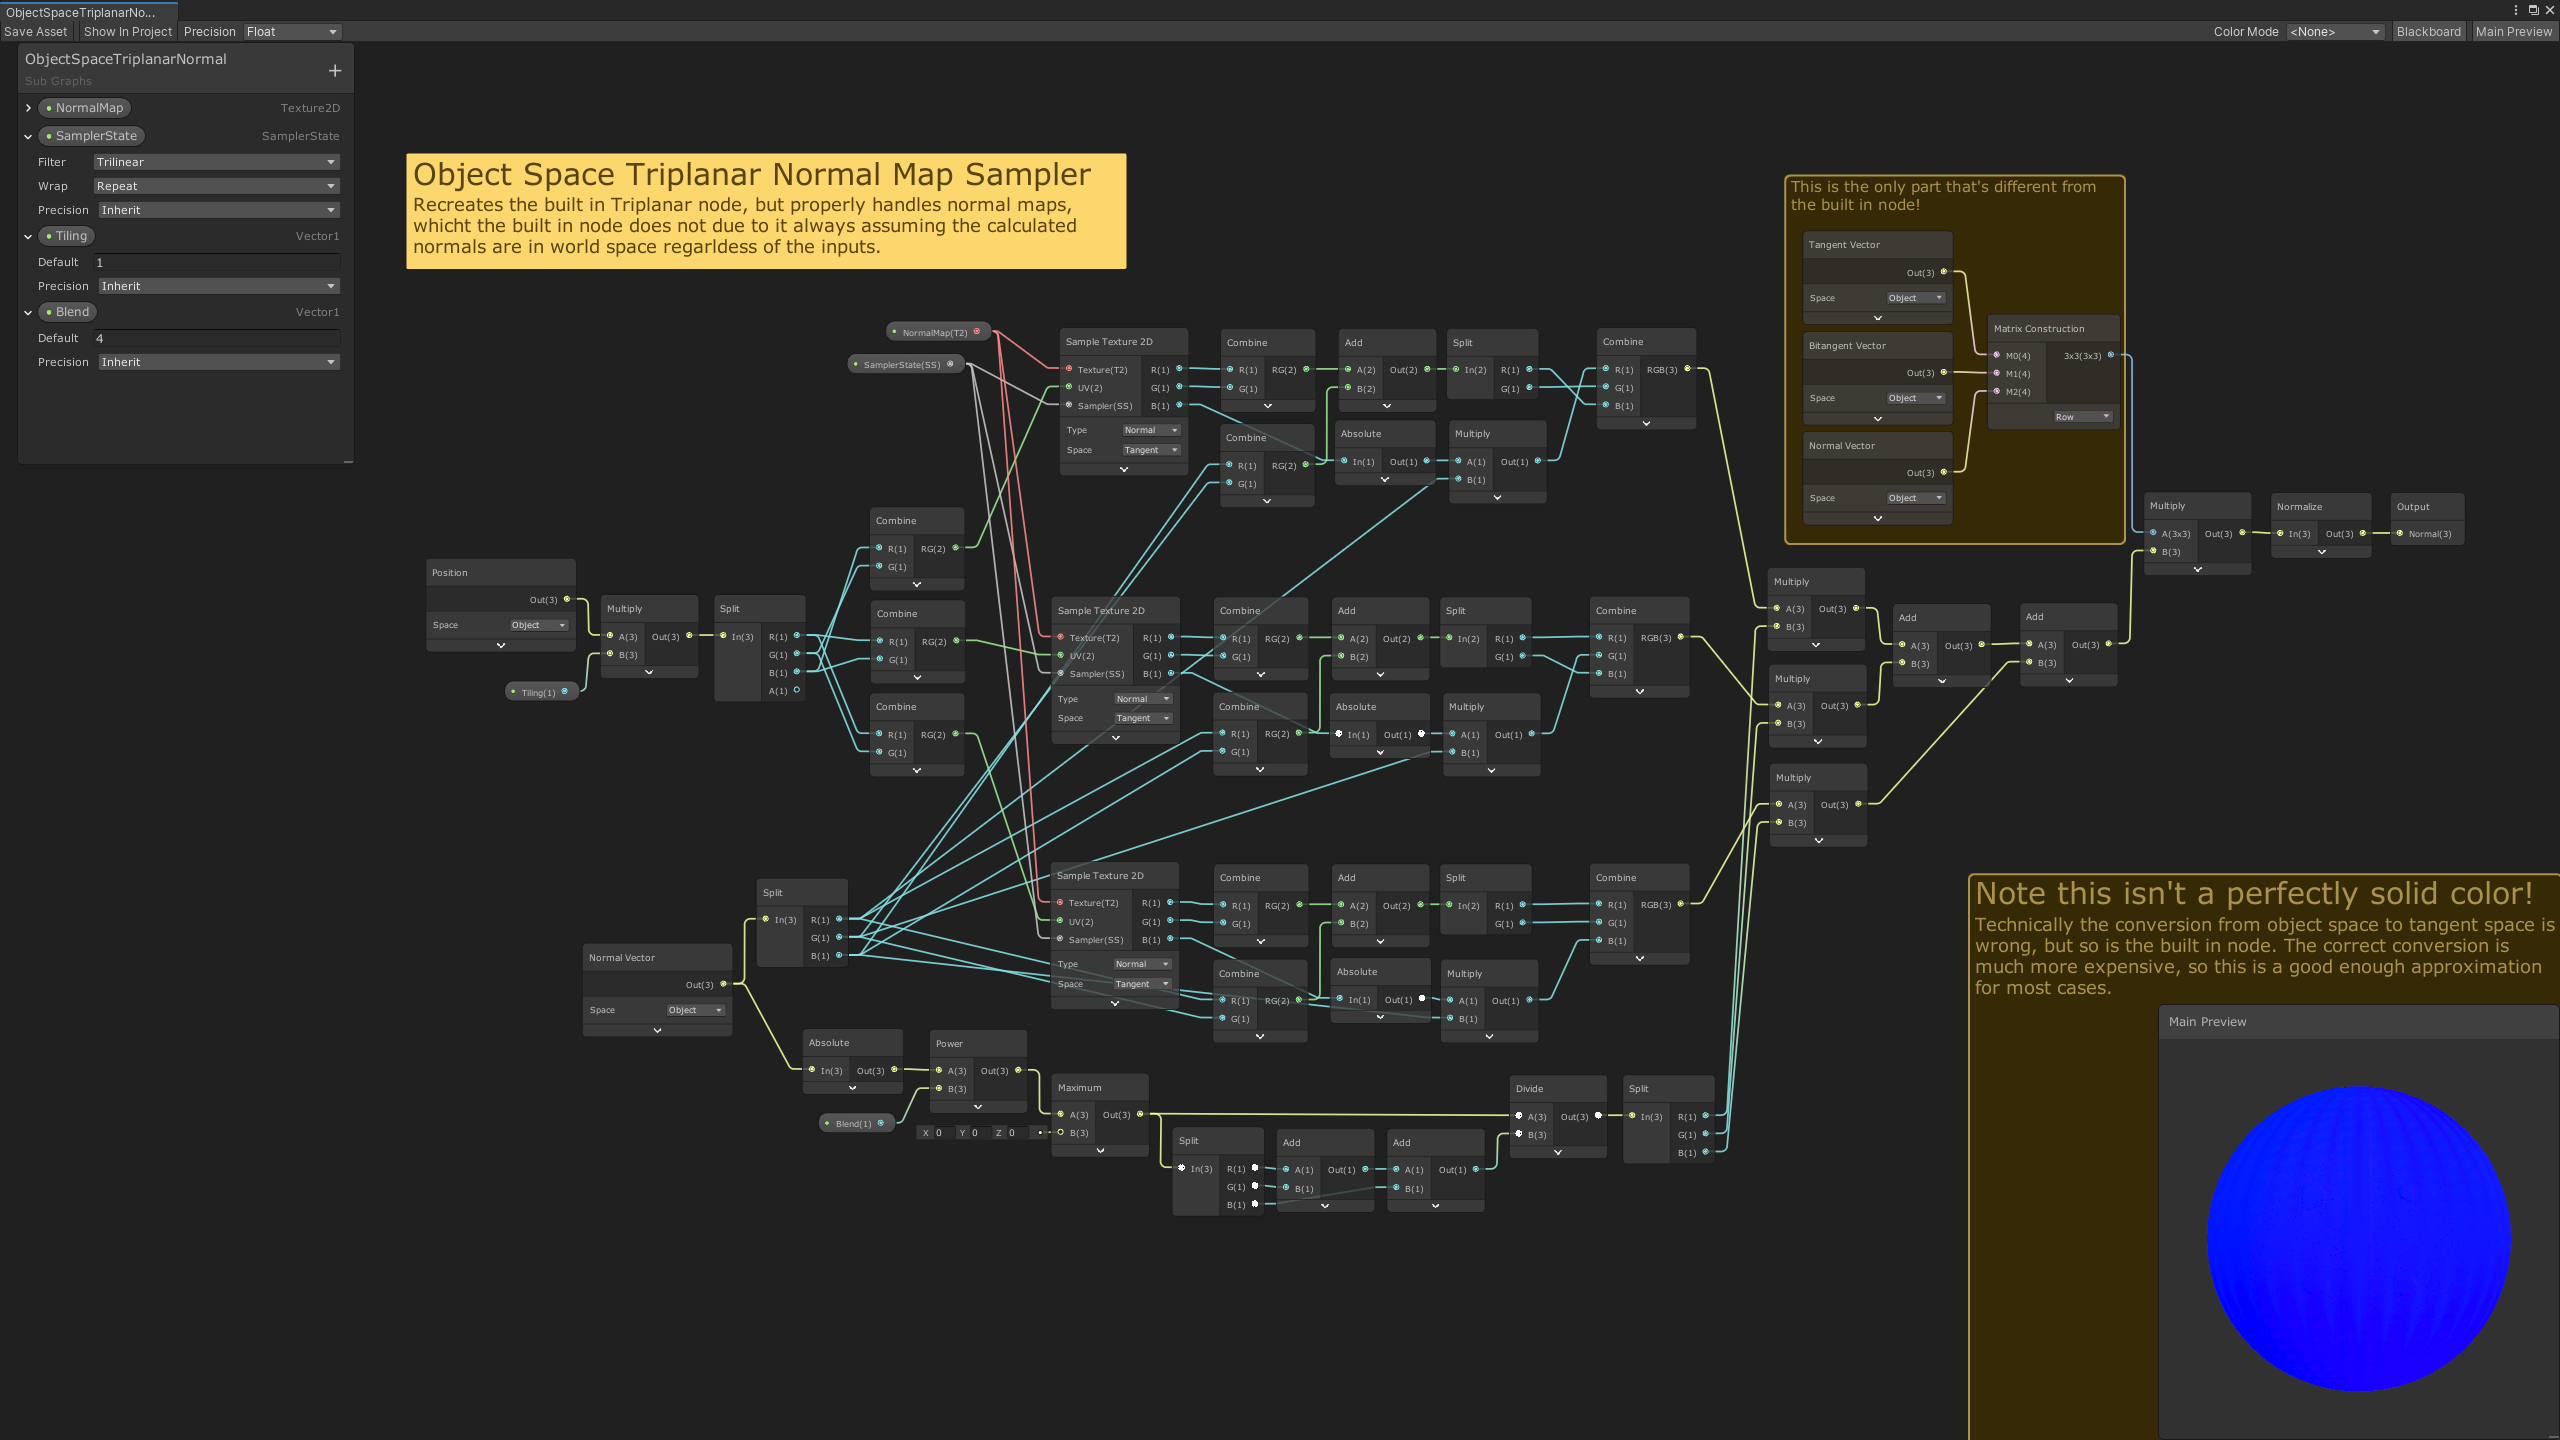Toggle the Blackboard panel visibility
Image resolution: width=2560 pixels, height=1440 pixels.
click(x=2428, y=32)
